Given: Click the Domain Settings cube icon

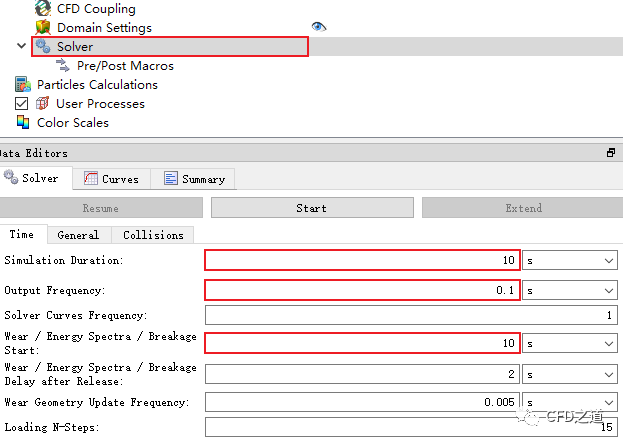Looking at the screenshot, I should (43, 28).
